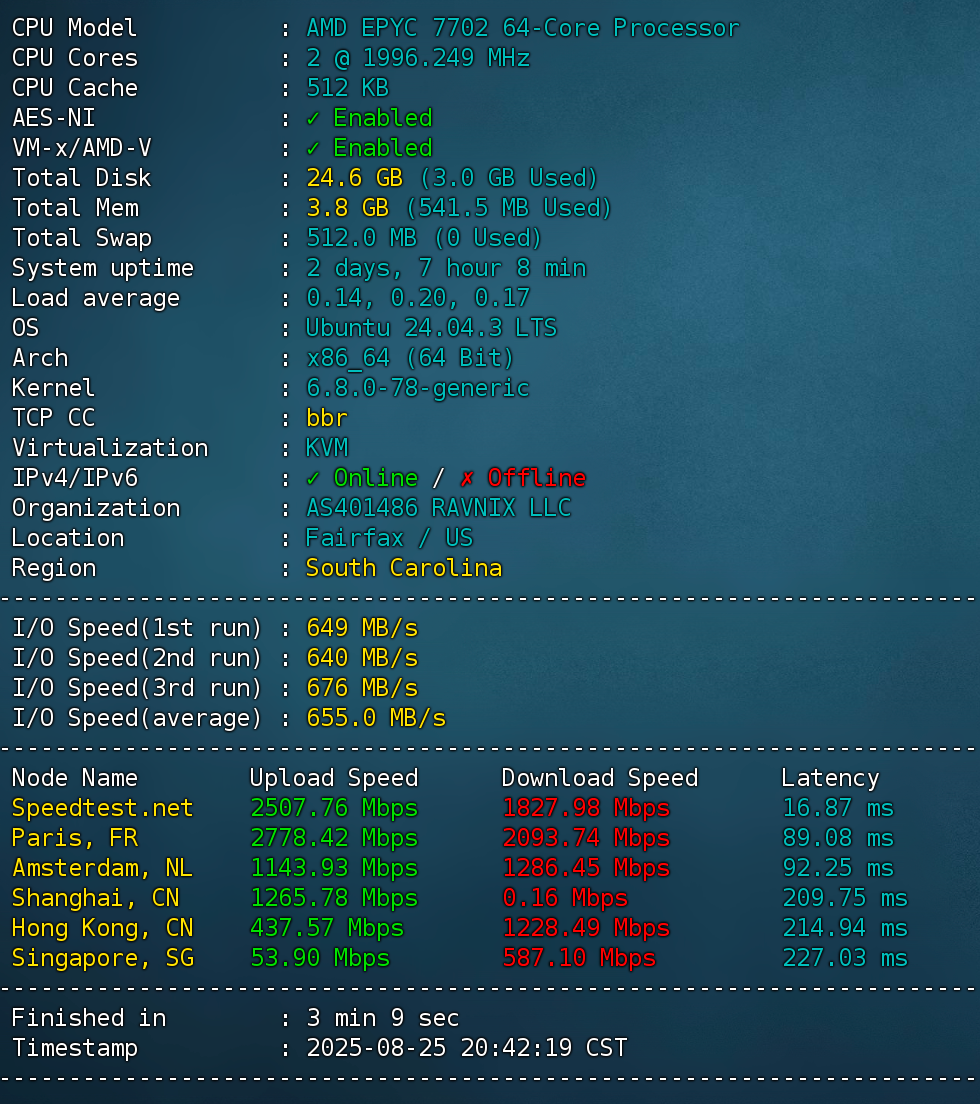Click the Amsterdam latency "92.25 ms"
This screenshot has height=1104, width=980.
pos(838,869)
